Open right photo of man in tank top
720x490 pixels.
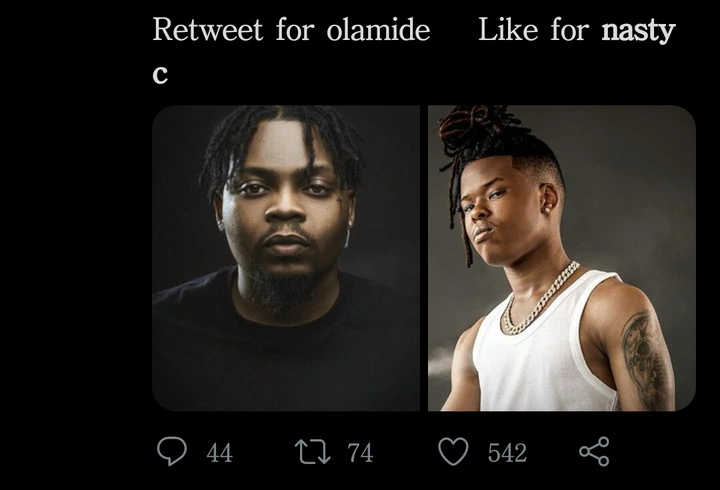pos(562,258)
